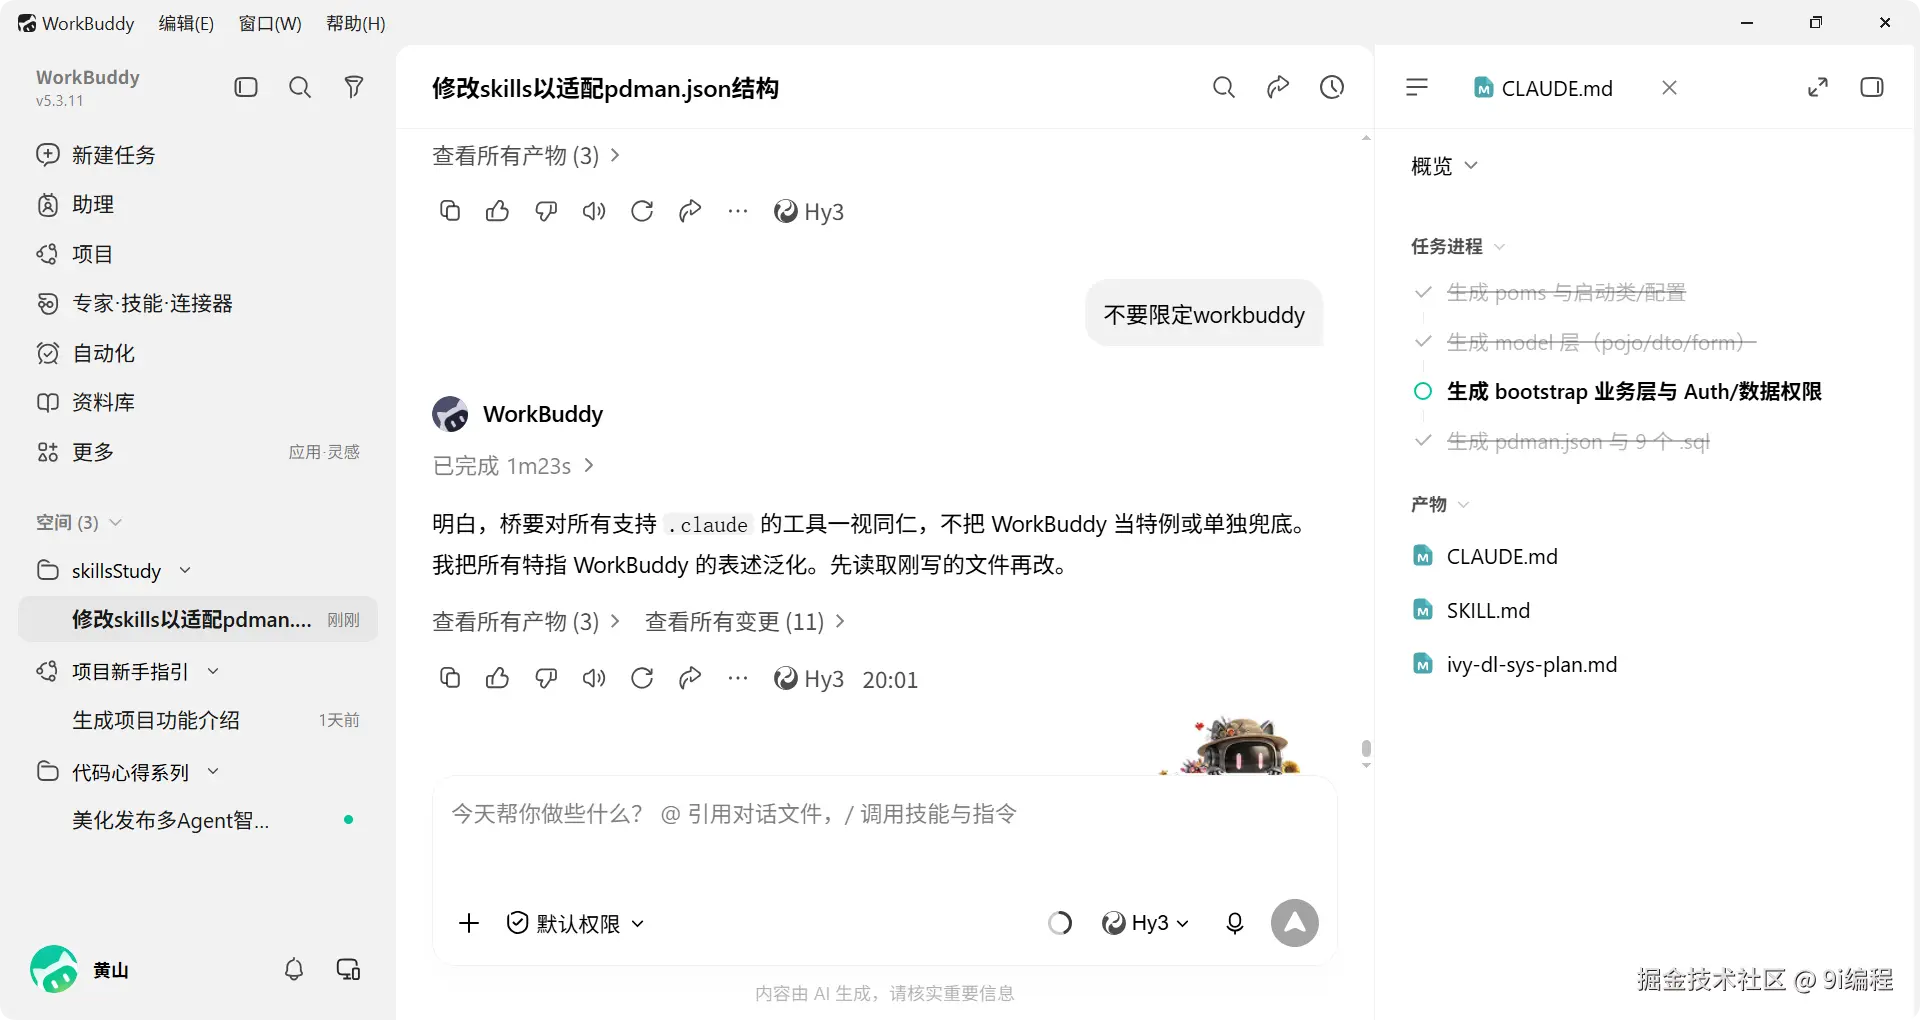1920x1020 pixels.
Task: Open the outline list icon in right panel
Action: point(1417,88)
